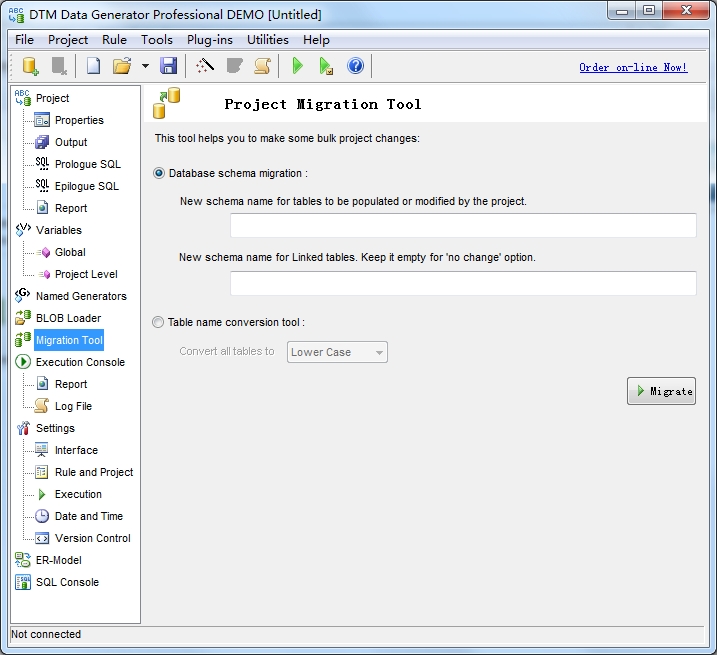Click the green run project play icon

297,66
